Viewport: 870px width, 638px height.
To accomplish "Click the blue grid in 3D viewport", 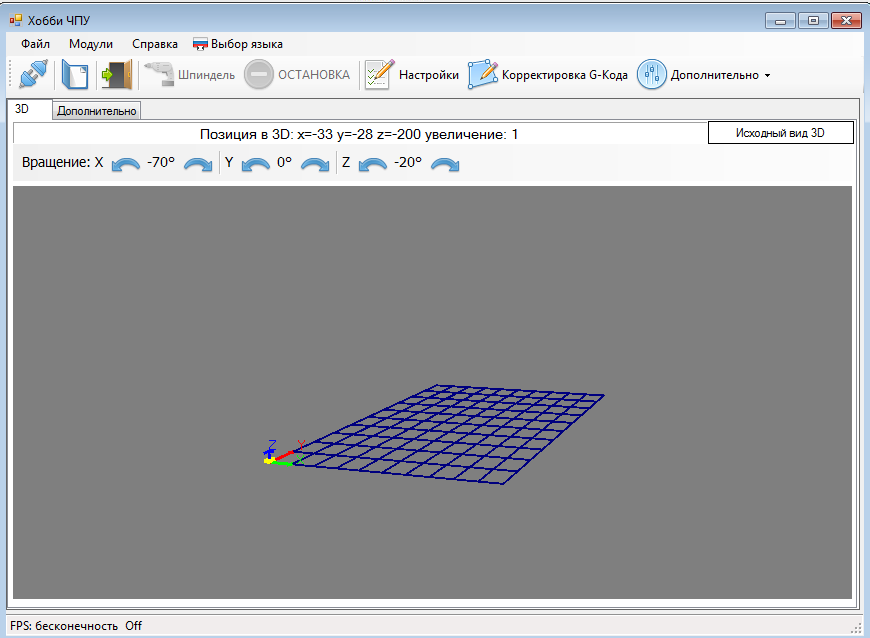I will click(449, 434).
